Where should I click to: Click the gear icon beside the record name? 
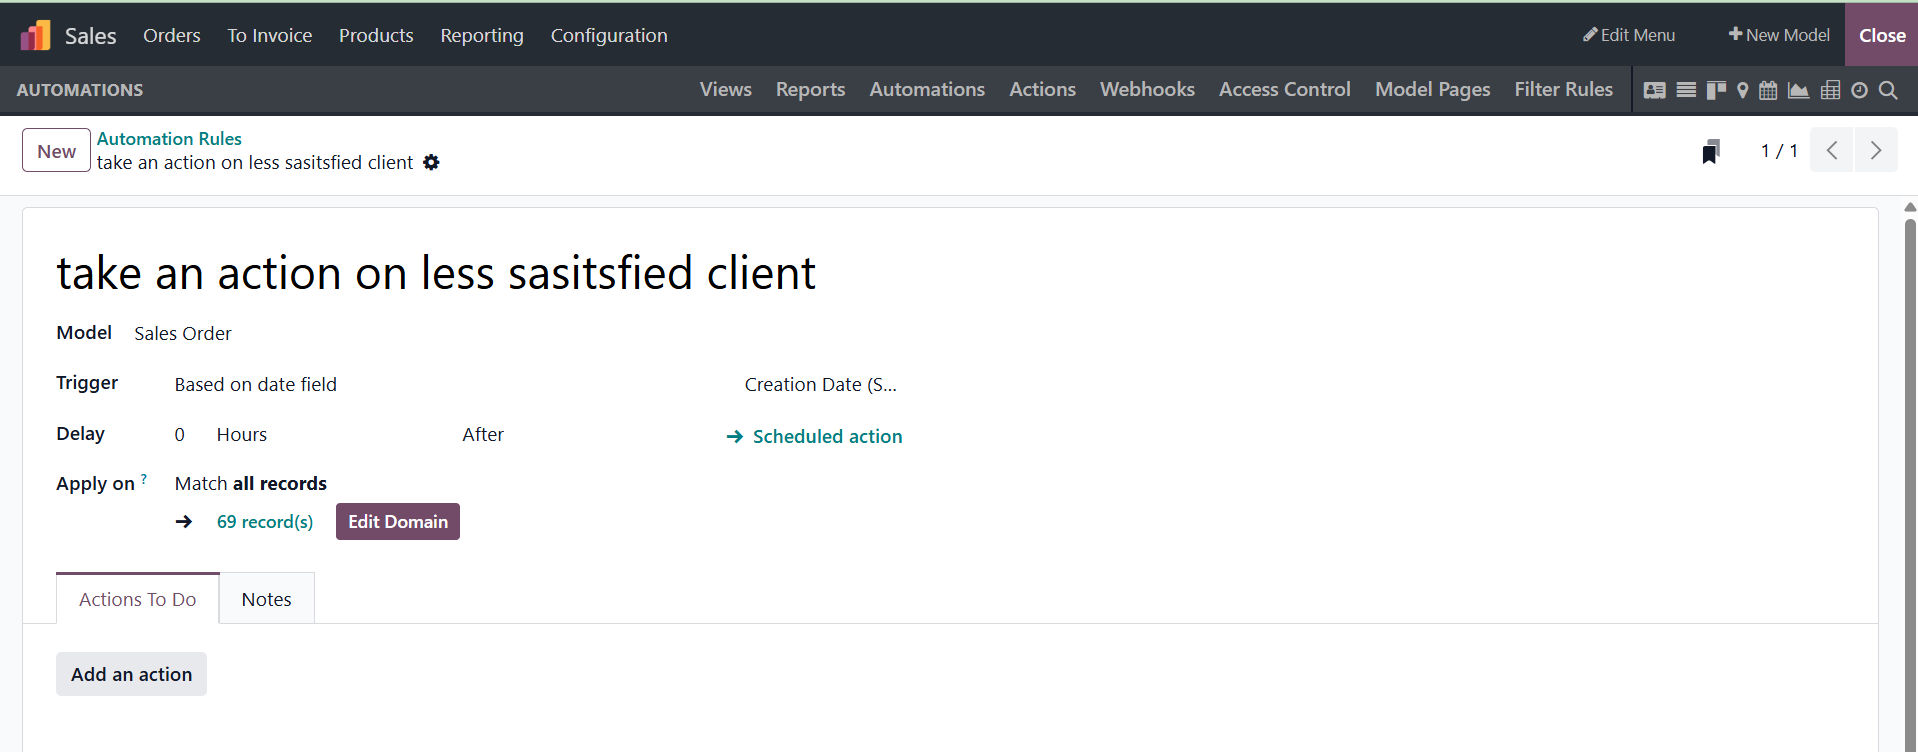pos(431,162)
